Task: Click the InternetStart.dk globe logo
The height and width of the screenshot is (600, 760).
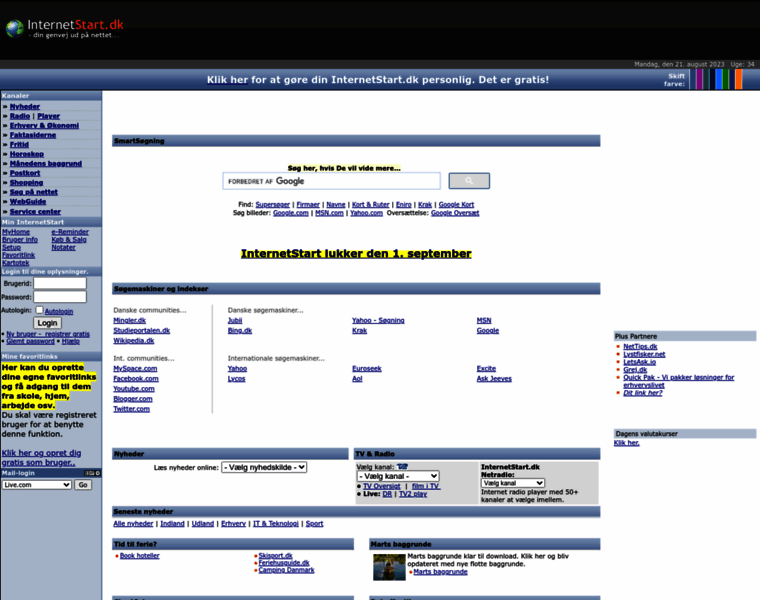Action: pyautogui.click(x=15, y=28)
